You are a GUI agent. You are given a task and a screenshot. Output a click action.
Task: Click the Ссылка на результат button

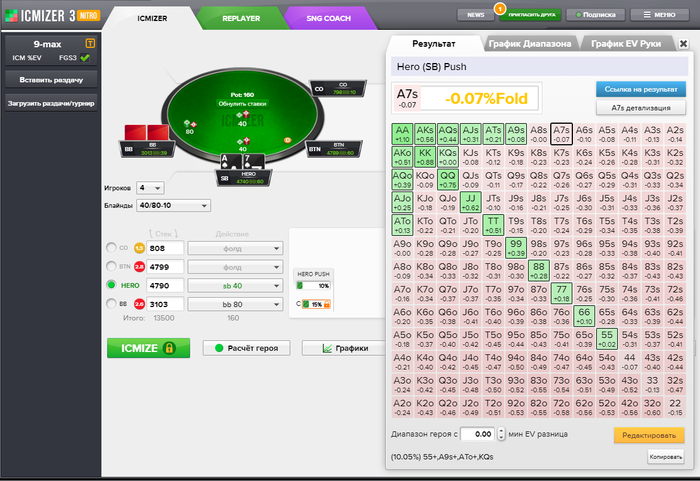tap(641, 89)
